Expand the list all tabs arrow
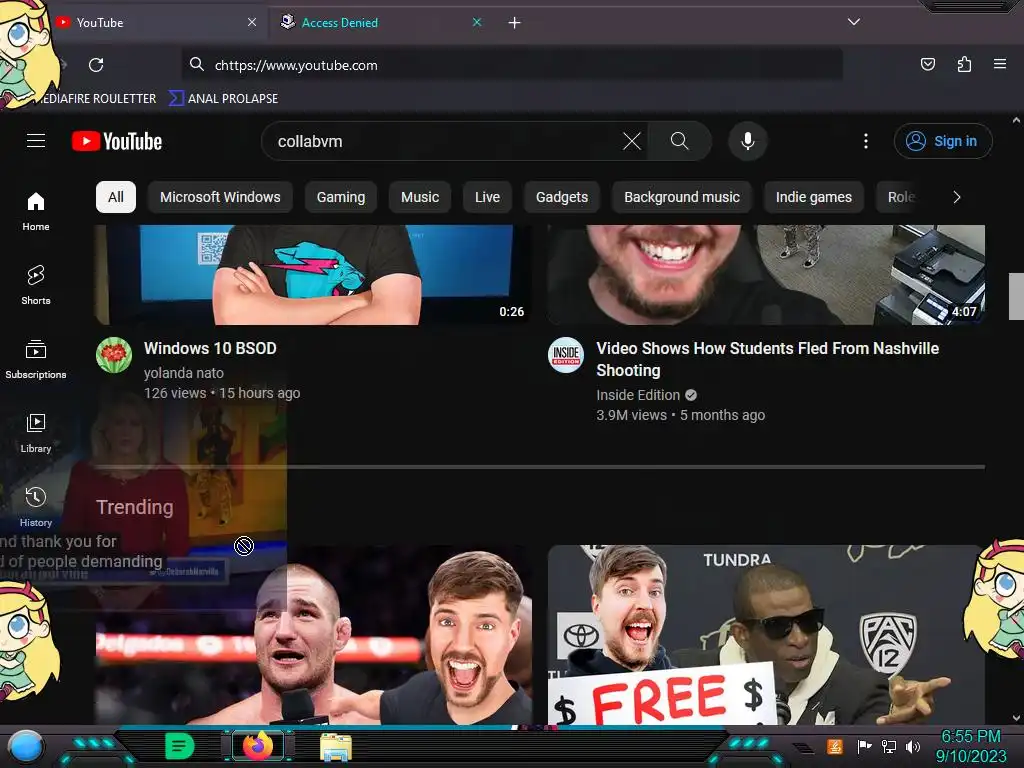 coord(854,22)
